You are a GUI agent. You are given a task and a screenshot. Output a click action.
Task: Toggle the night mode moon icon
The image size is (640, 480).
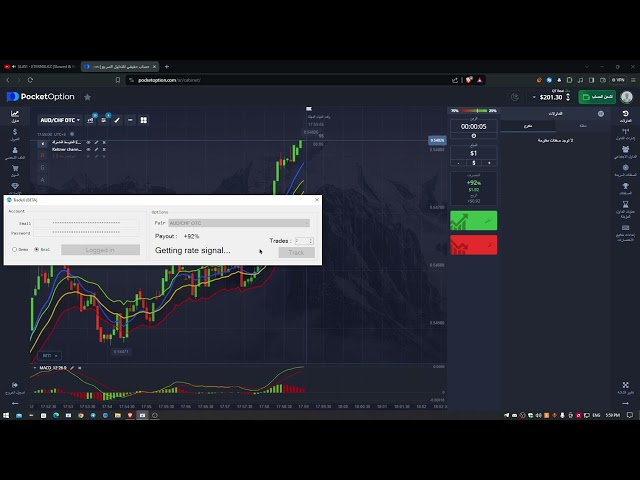point(515,97)
